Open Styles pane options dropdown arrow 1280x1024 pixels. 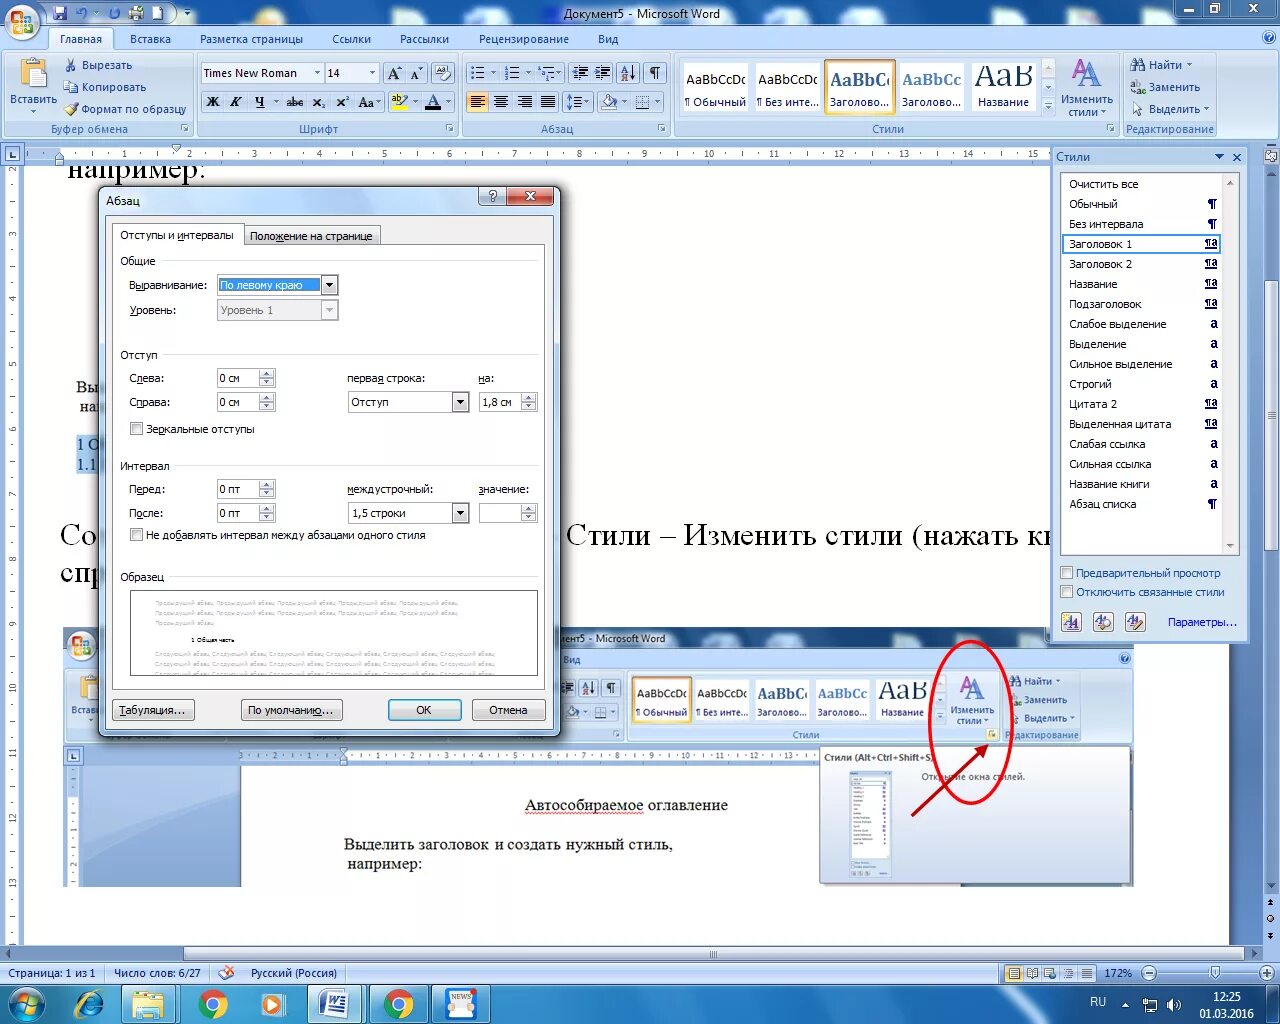point(1219,157)
